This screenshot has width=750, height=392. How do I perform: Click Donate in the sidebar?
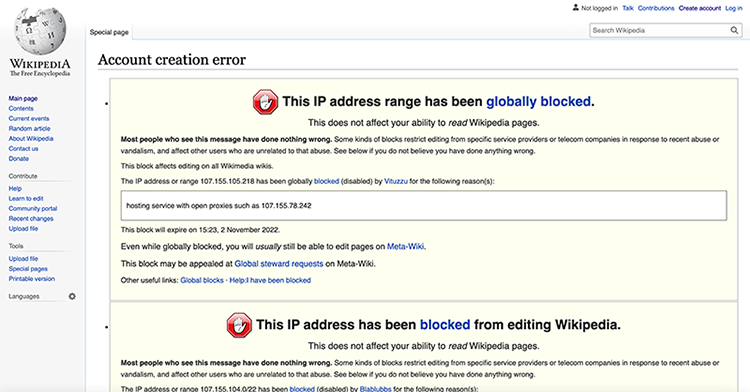tap(19, 159)
